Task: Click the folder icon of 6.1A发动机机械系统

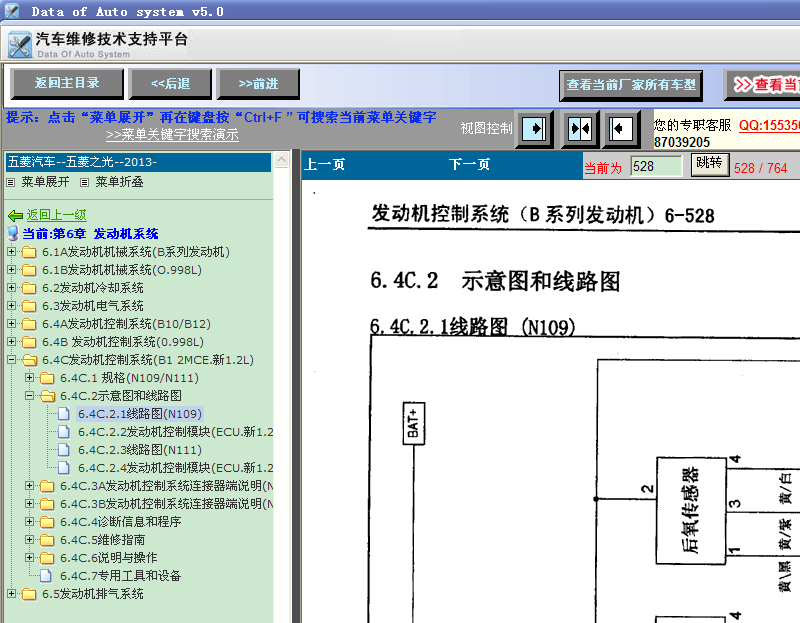Action: click(x=29, y=252)
